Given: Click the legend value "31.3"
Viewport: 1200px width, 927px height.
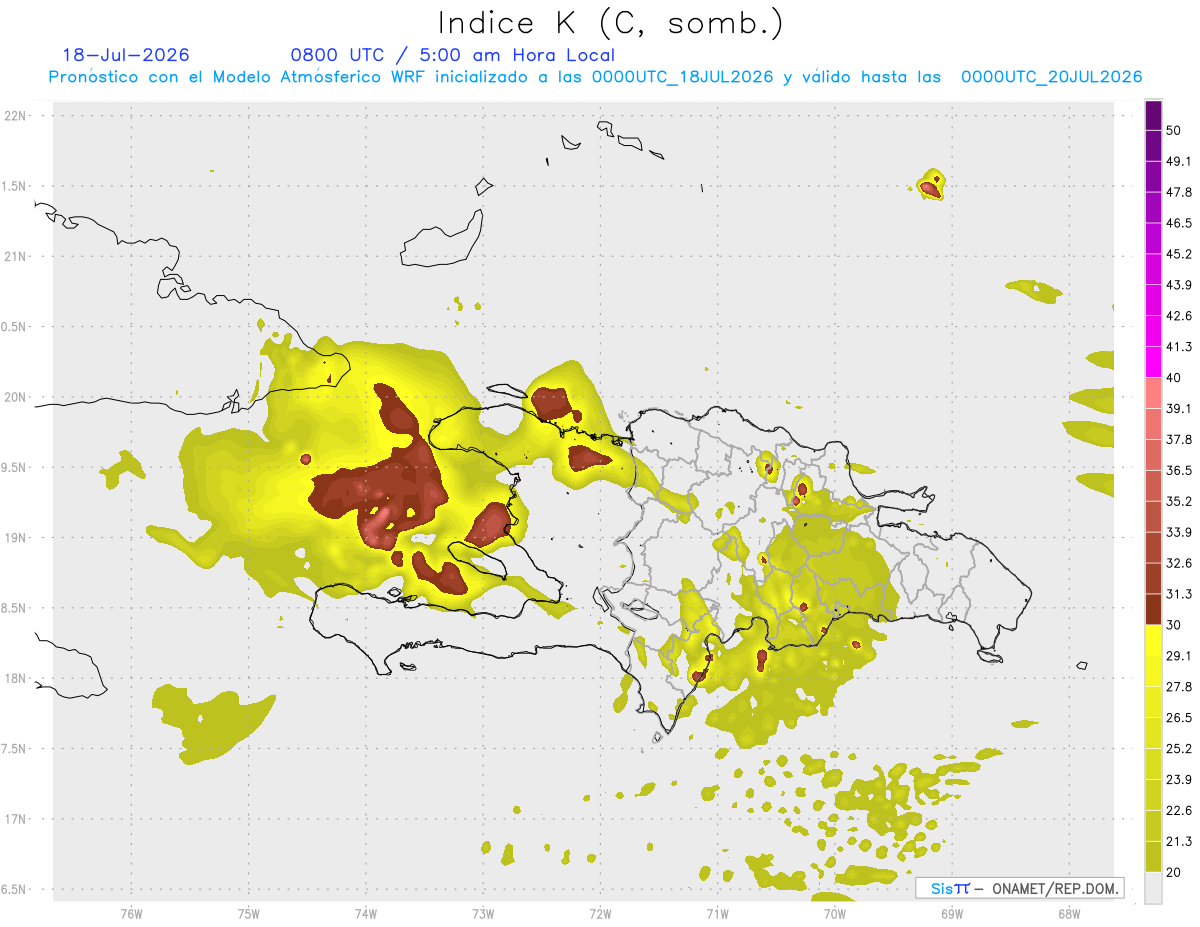Looking at the screenshot, I should (x=1179, y=594).
